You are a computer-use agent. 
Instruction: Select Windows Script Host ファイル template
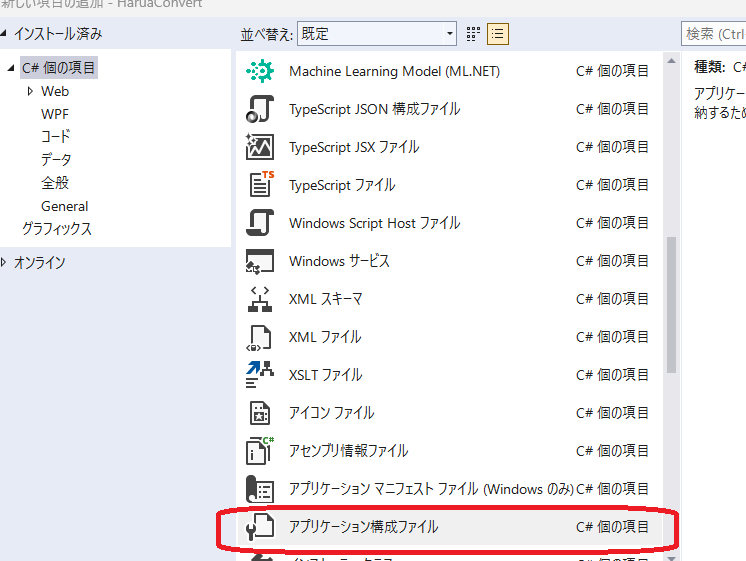[449, 223]
